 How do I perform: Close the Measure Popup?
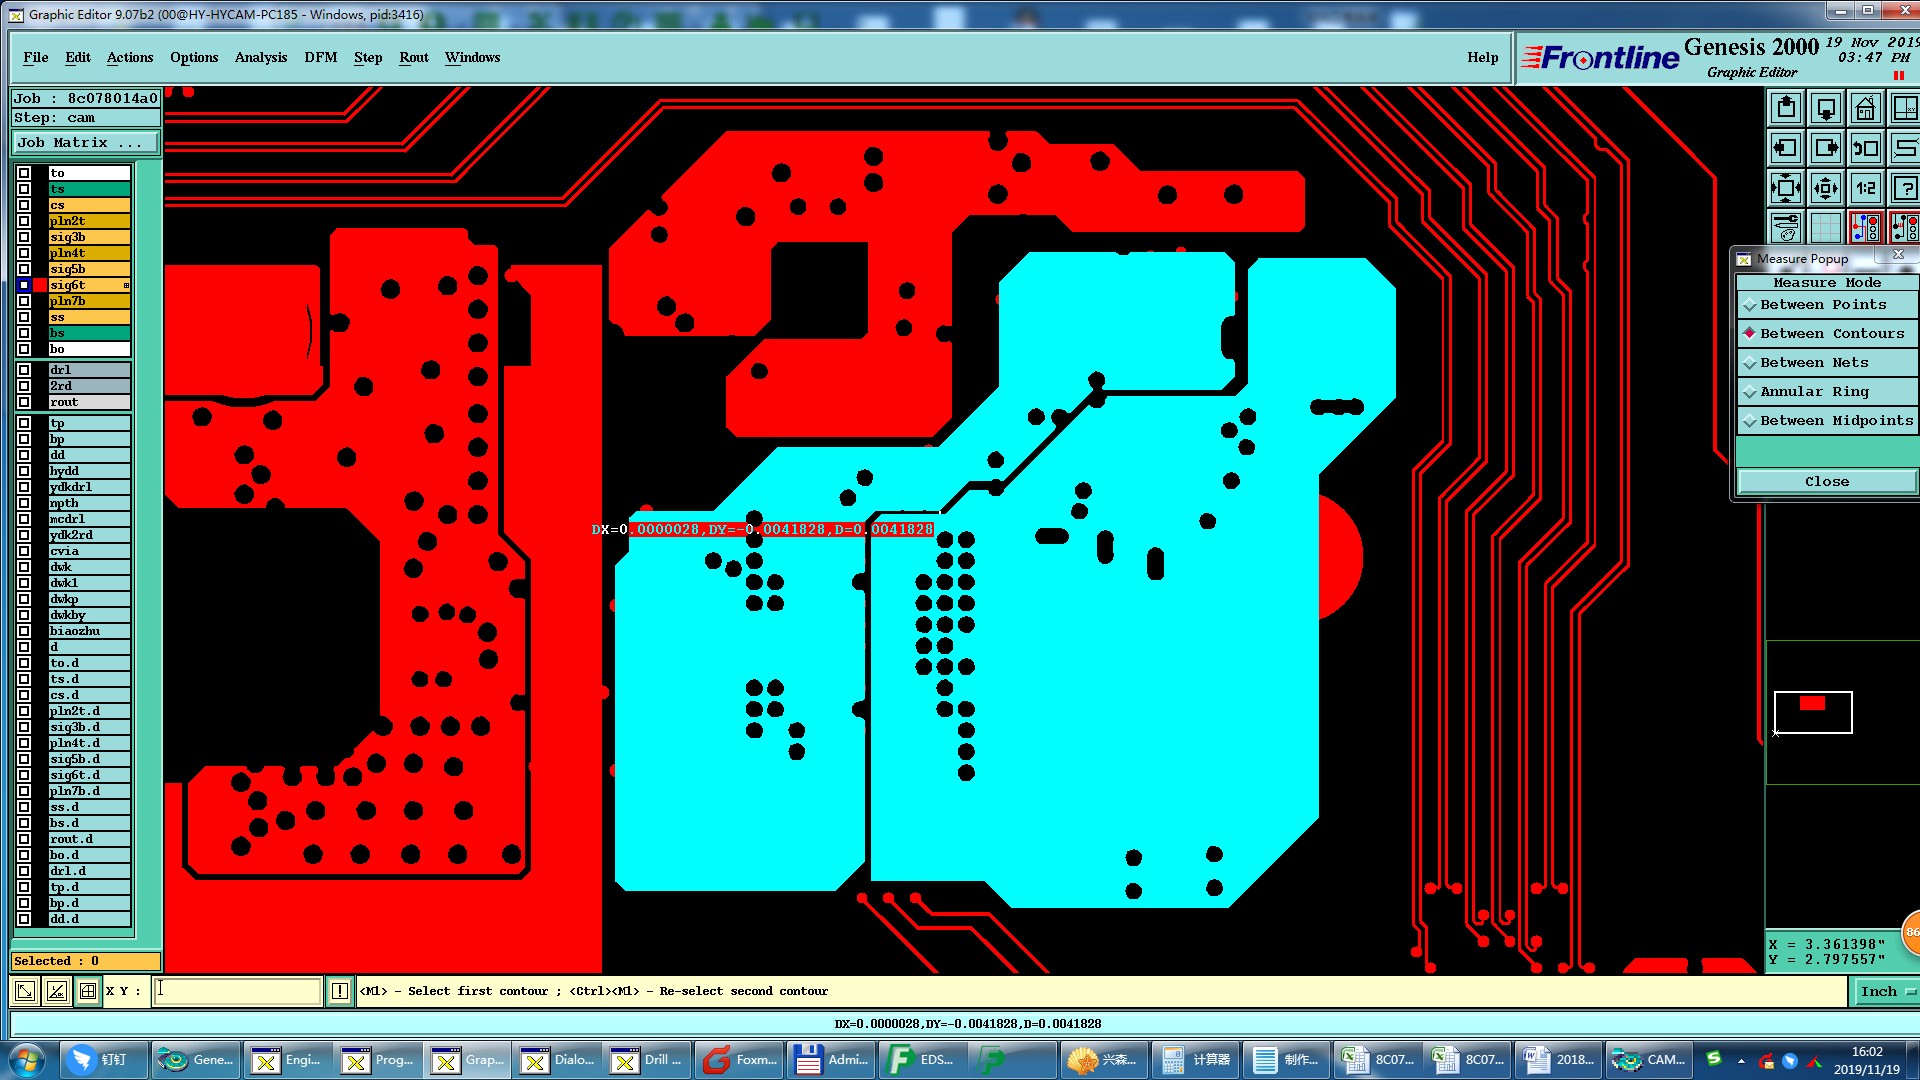pos(1826,482)
